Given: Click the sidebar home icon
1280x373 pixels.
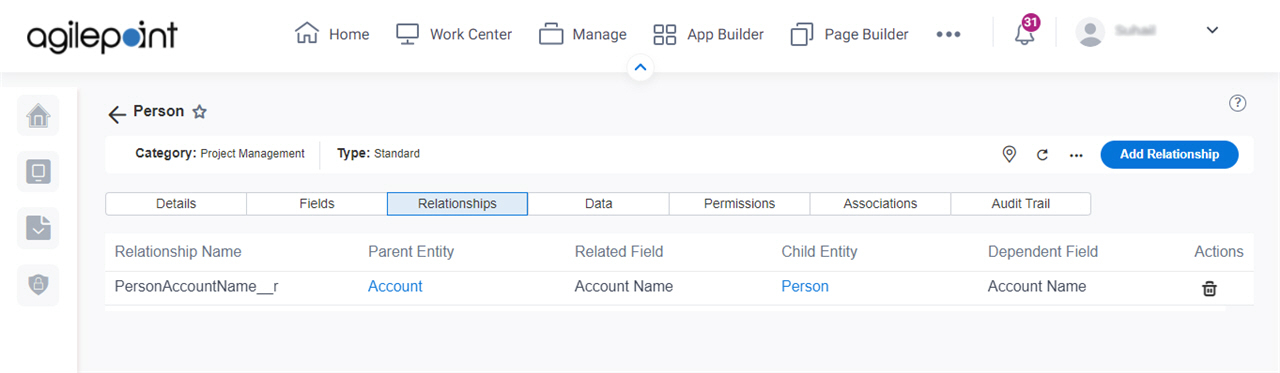Looking at the screenshot, I should tap(38, 116).
